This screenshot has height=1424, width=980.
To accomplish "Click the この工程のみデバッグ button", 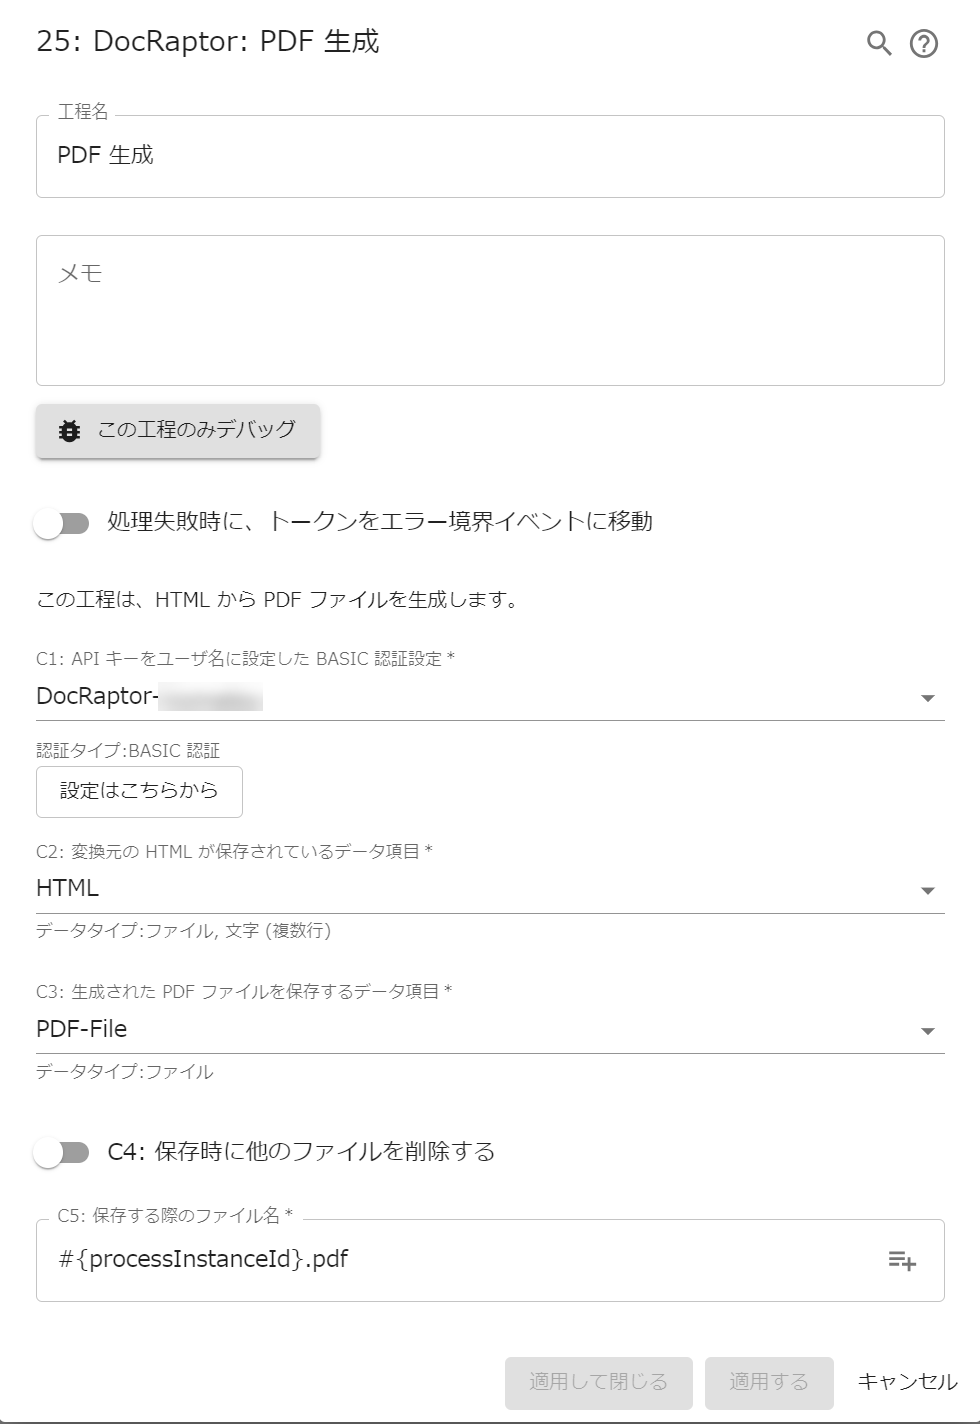I will point(178,431).
